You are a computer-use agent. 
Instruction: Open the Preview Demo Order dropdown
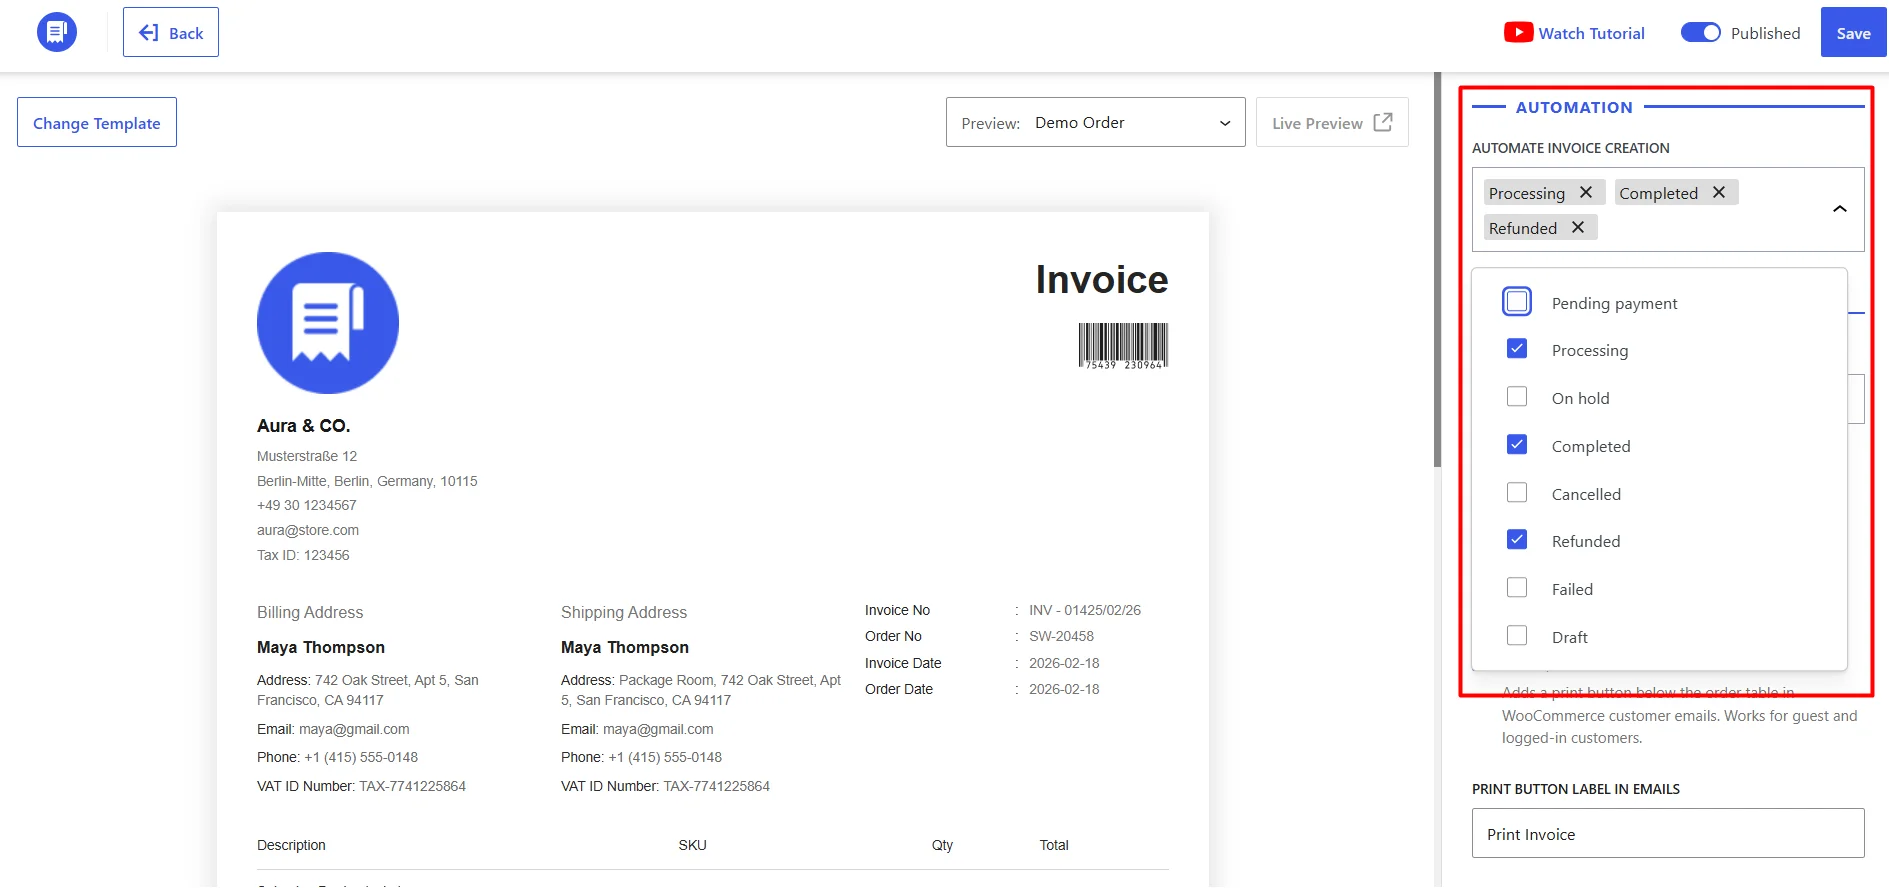1095,122
